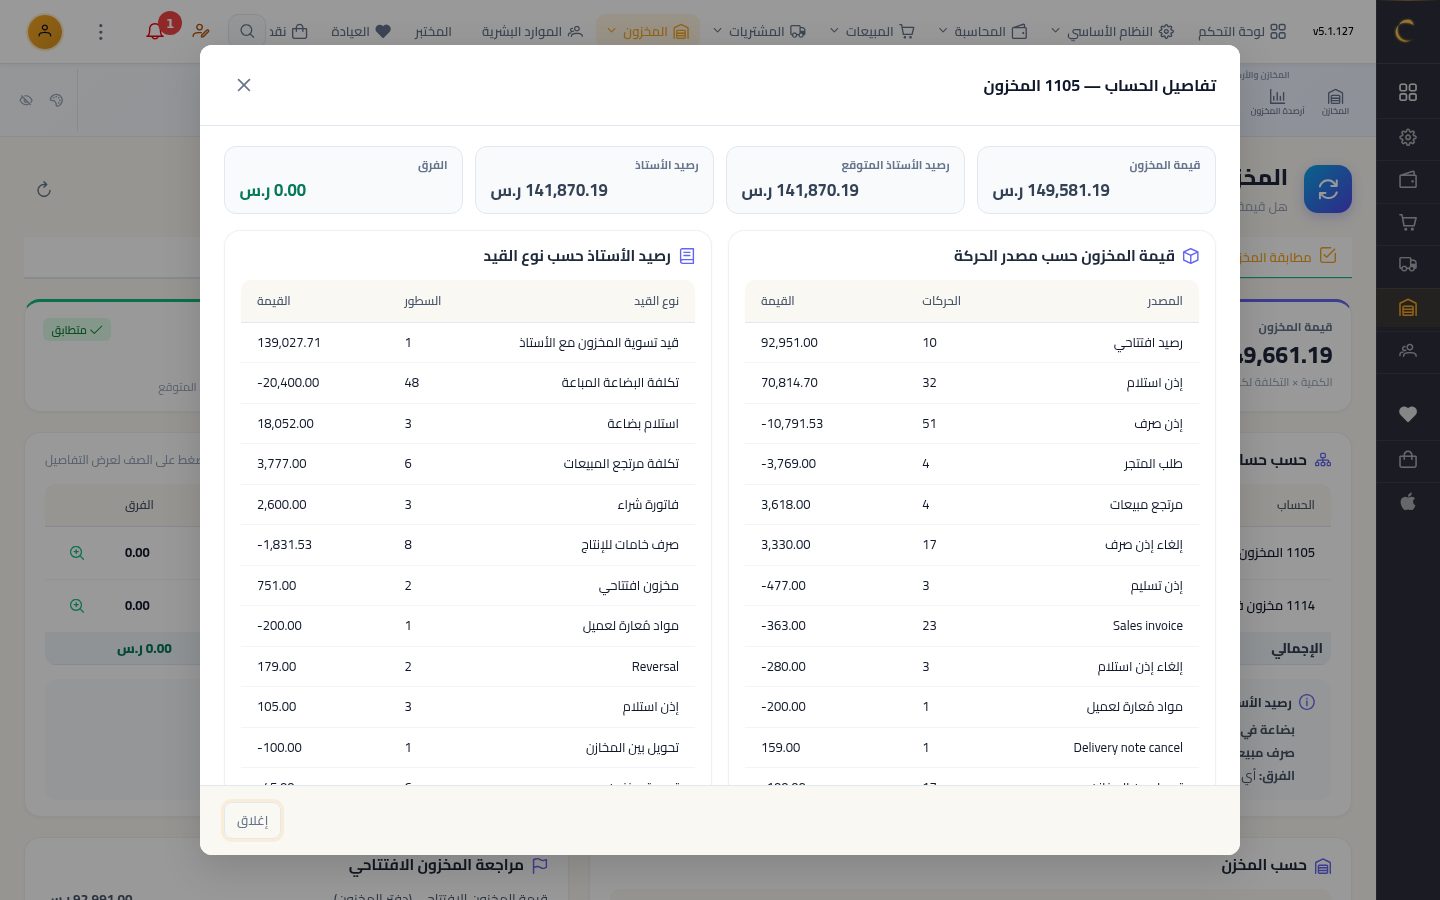Image resolution: width=1440 pixels, height=900 pixels.
Task: Open the المختبر menu
Action: (x=433, y=32)
